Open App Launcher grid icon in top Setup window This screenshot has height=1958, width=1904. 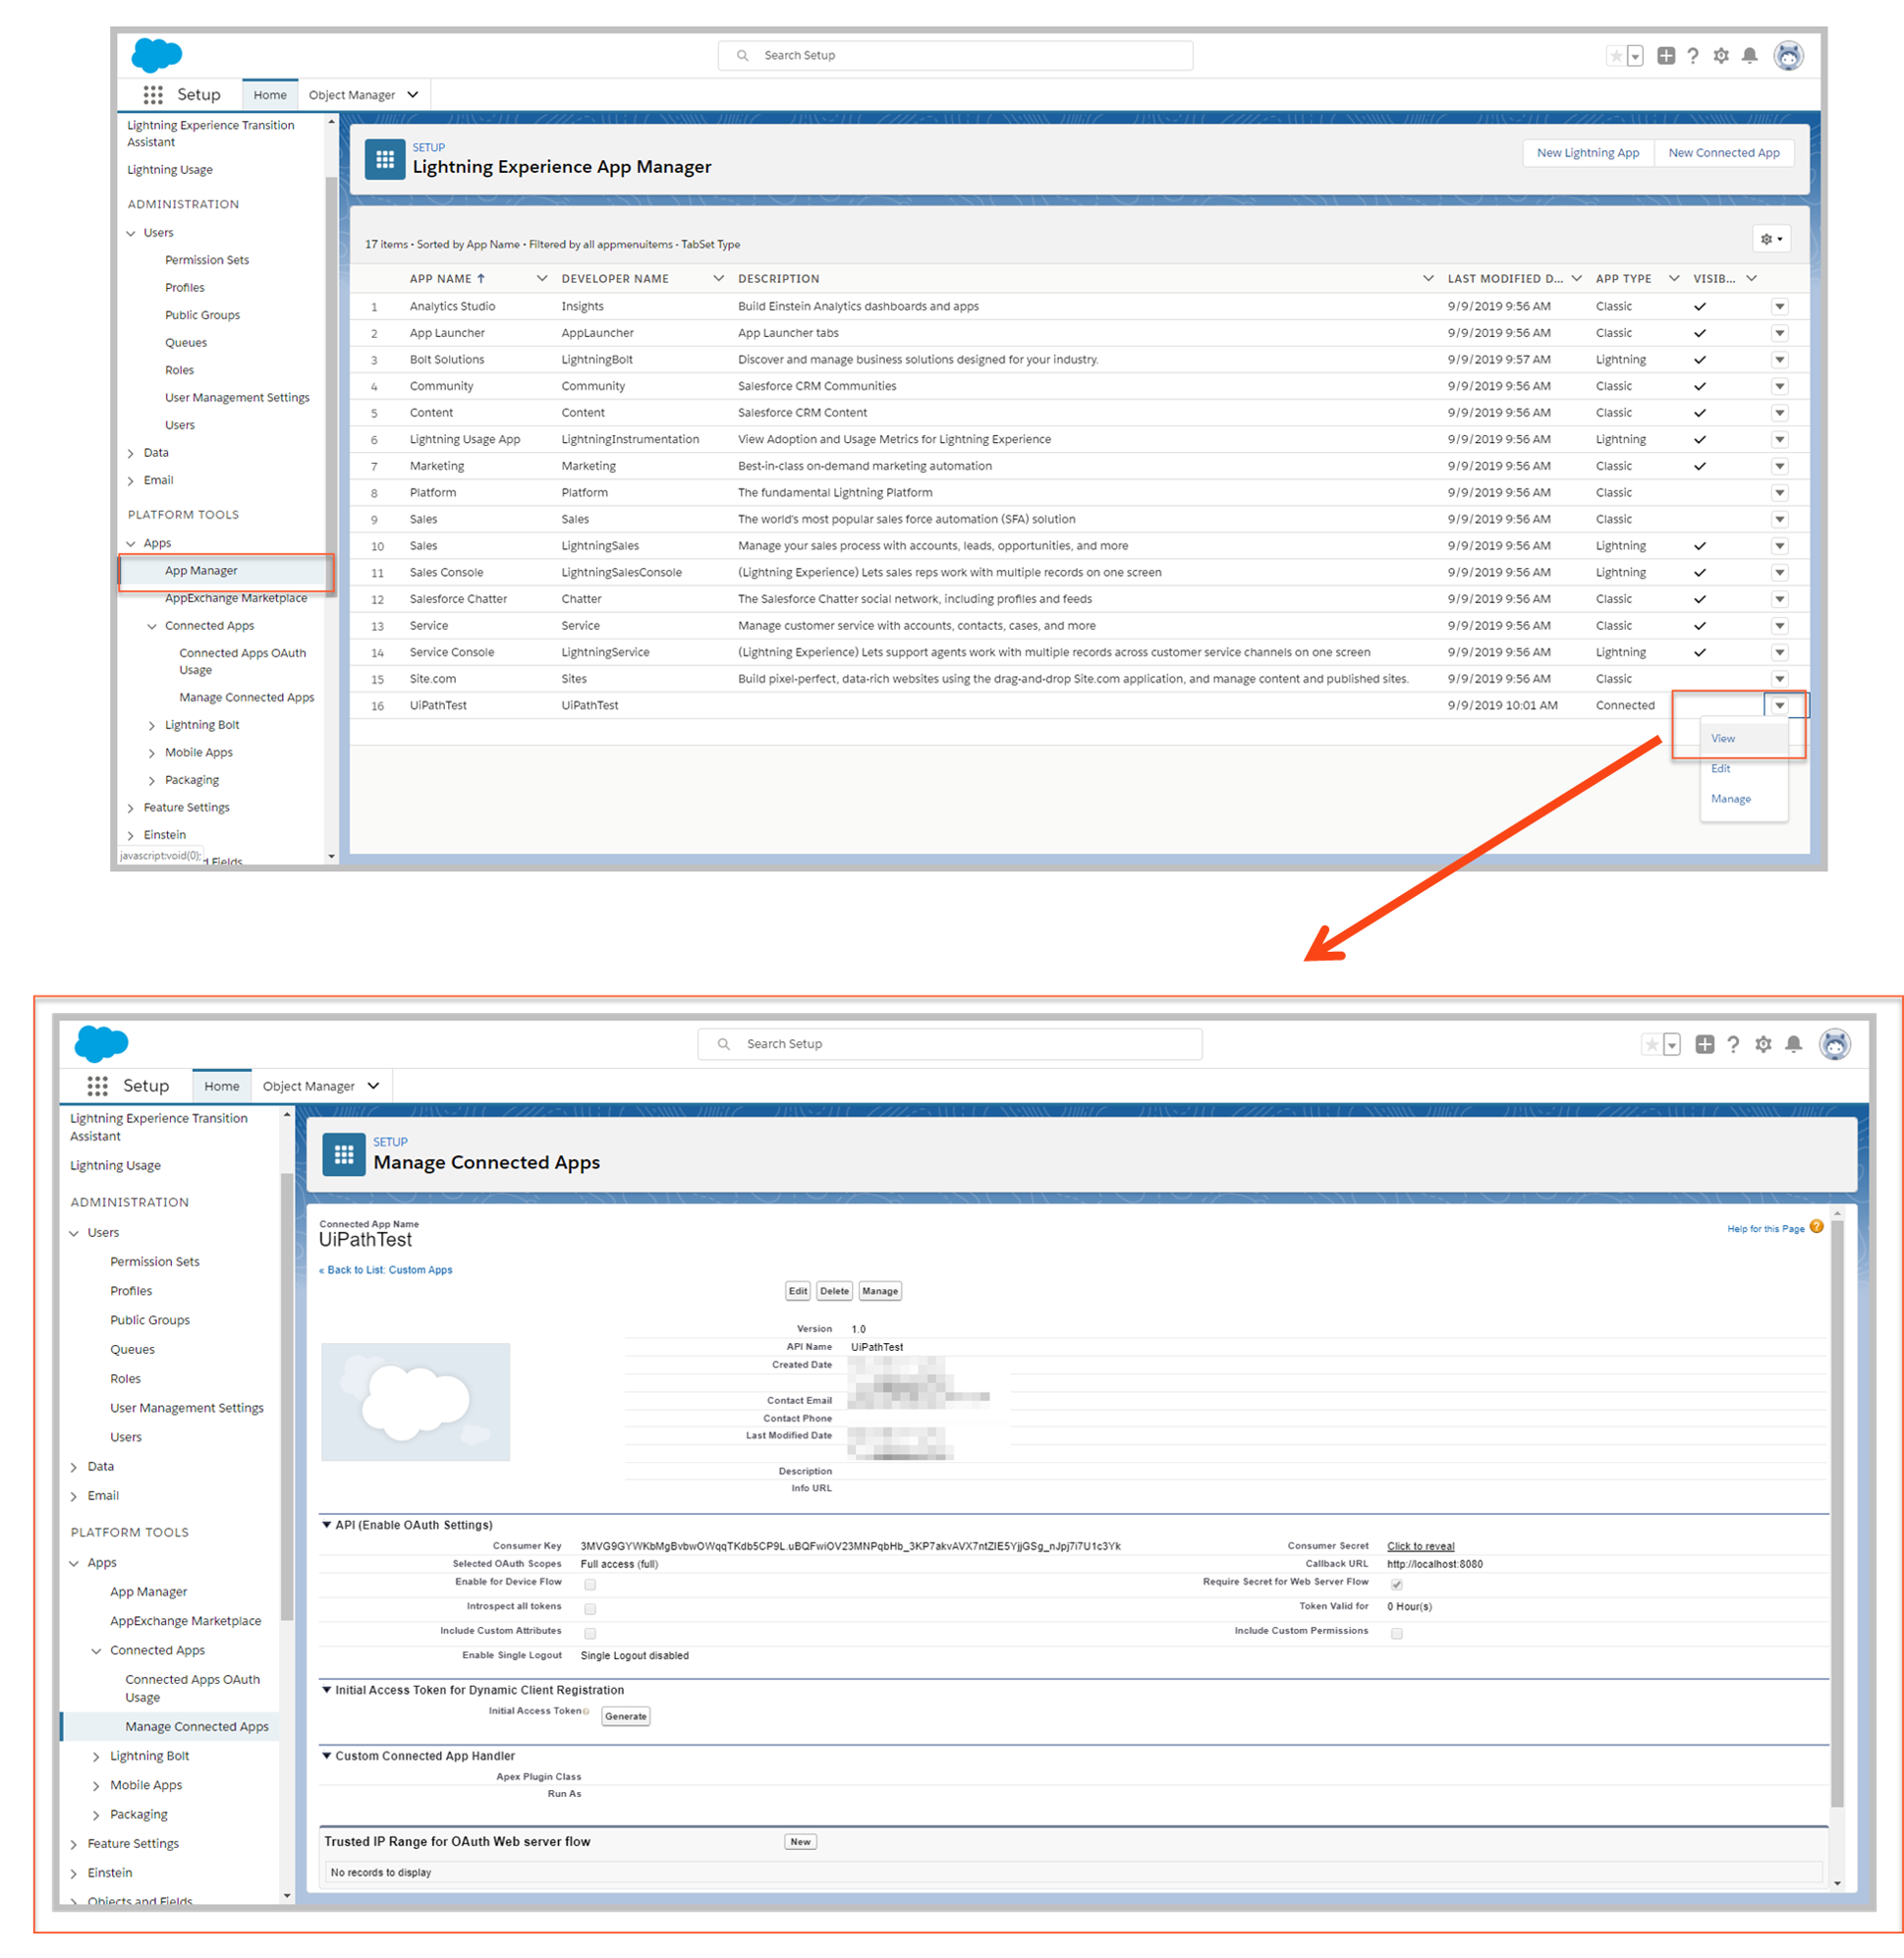pyautogui.click(x=152, y=95)
